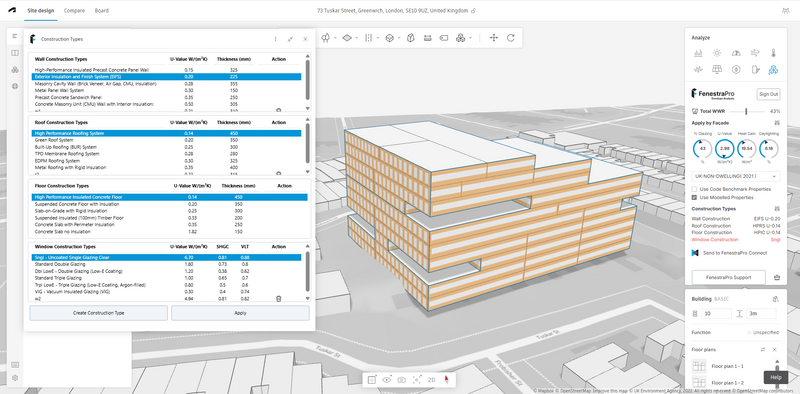Run sun hours analysis

click(x=717, y=53)
